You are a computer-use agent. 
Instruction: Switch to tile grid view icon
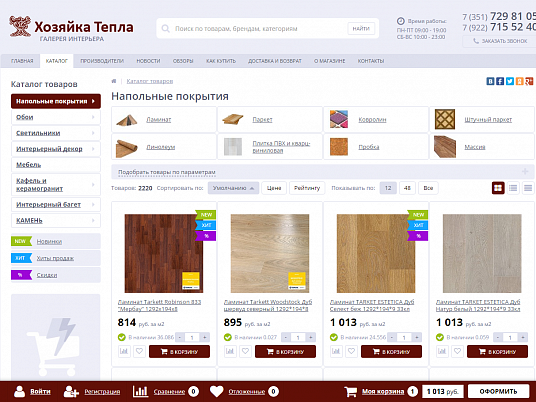(x=498, y=188)
